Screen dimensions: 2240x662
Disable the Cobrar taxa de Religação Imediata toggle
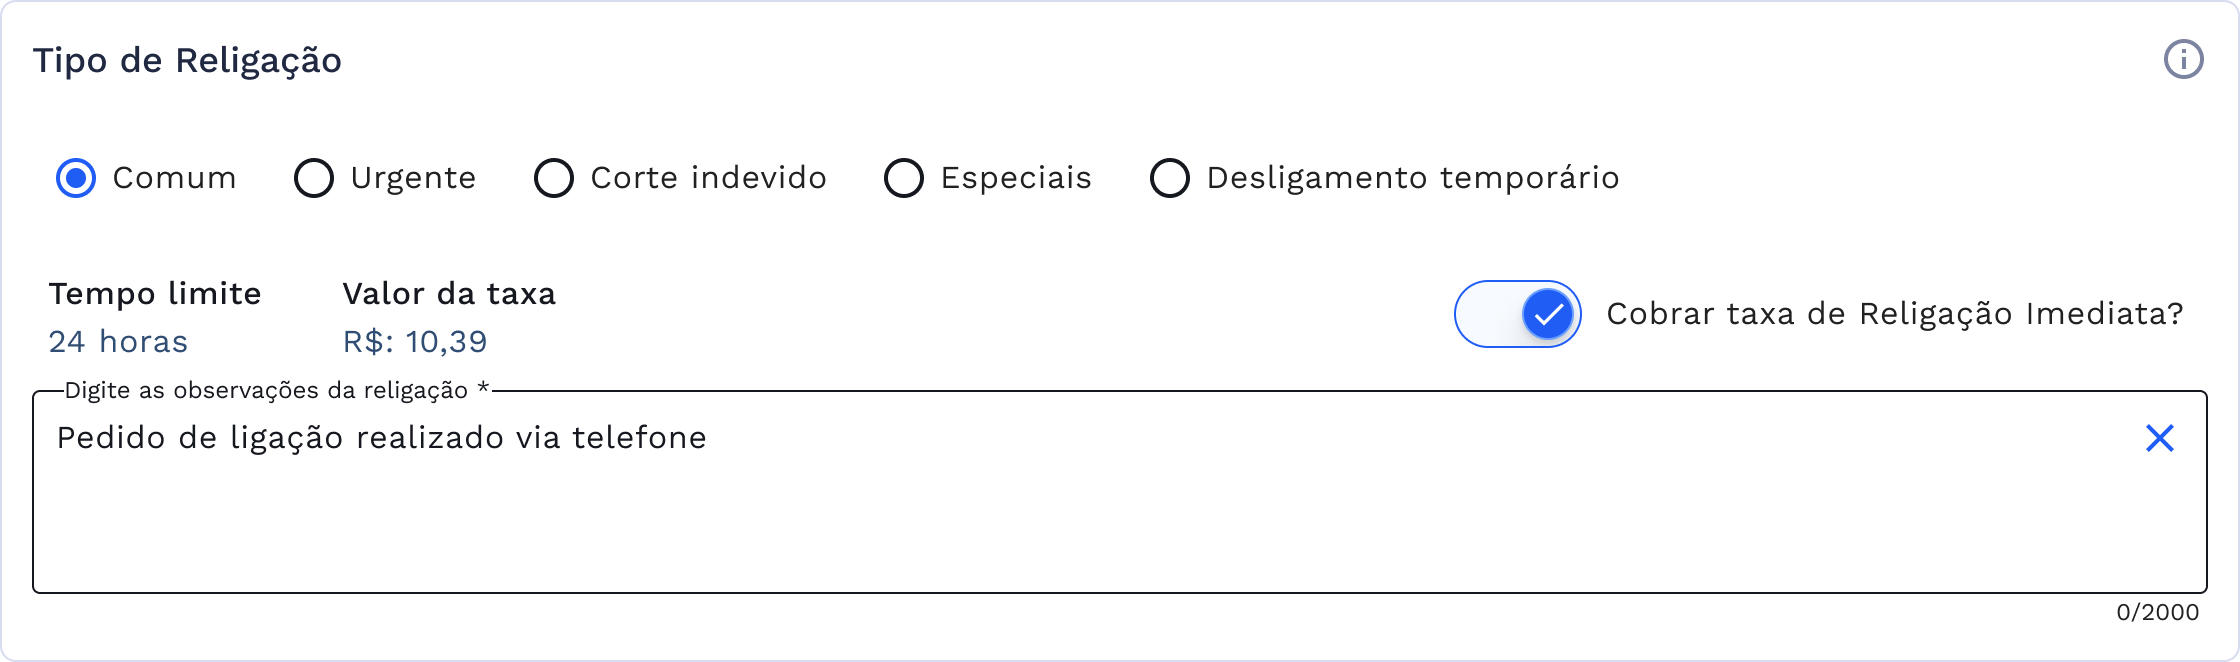pos(1517,315)
